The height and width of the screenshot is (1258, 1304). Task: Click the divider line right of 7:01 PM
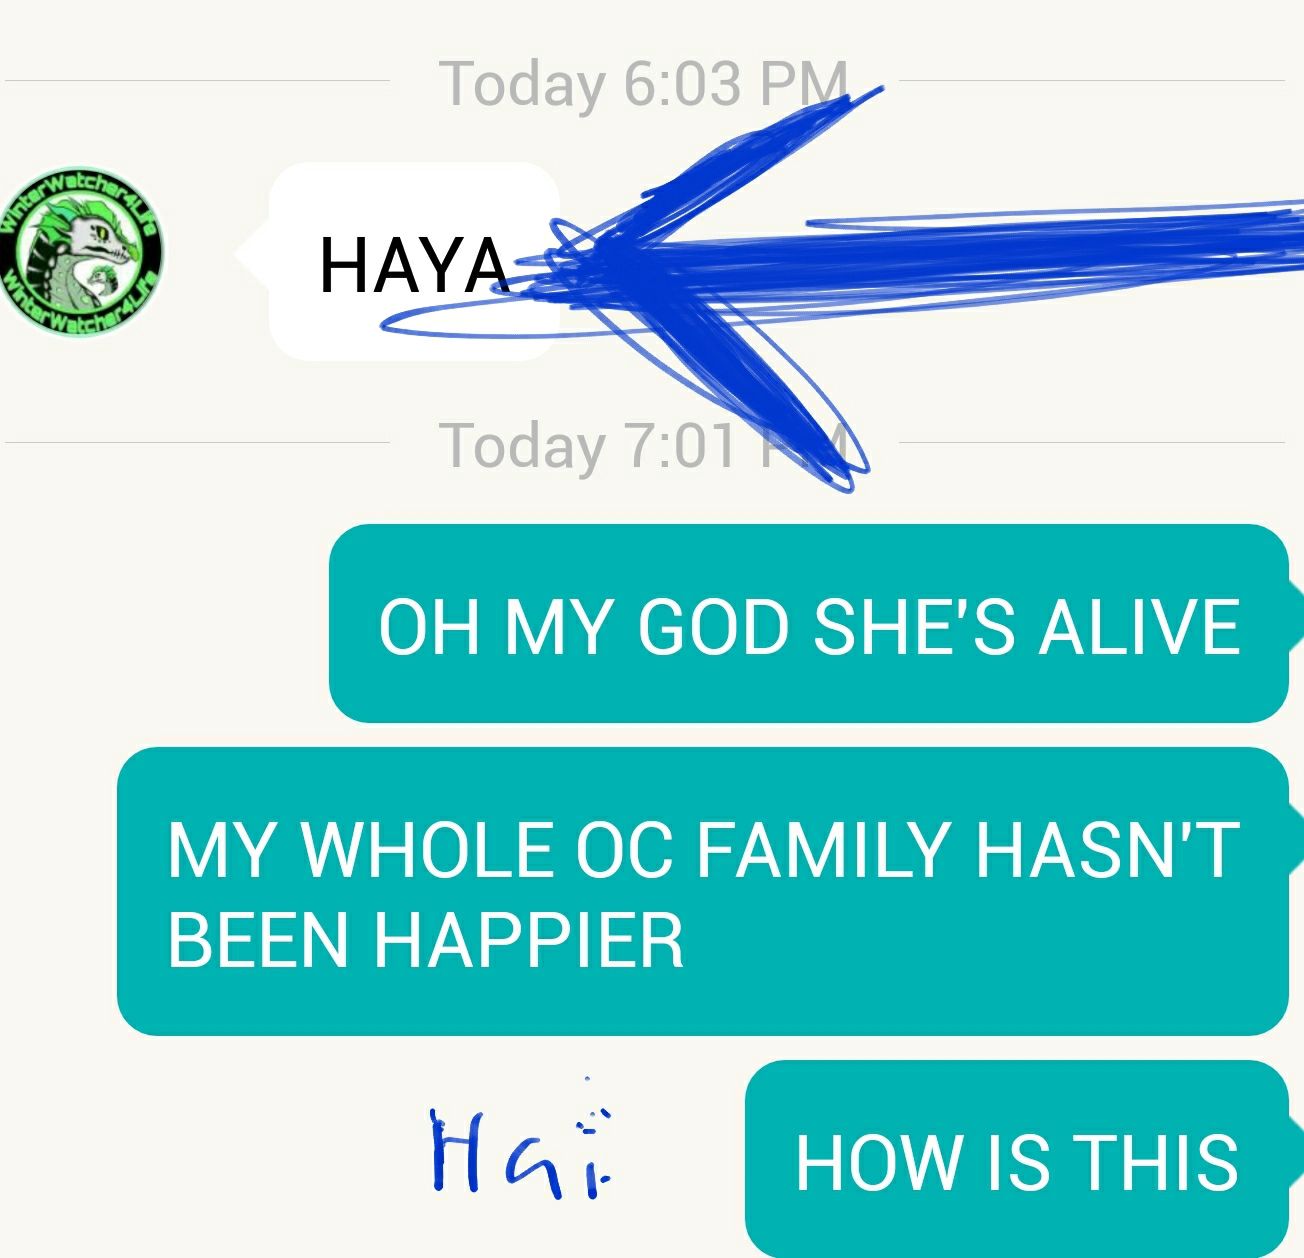point(1092,443)
